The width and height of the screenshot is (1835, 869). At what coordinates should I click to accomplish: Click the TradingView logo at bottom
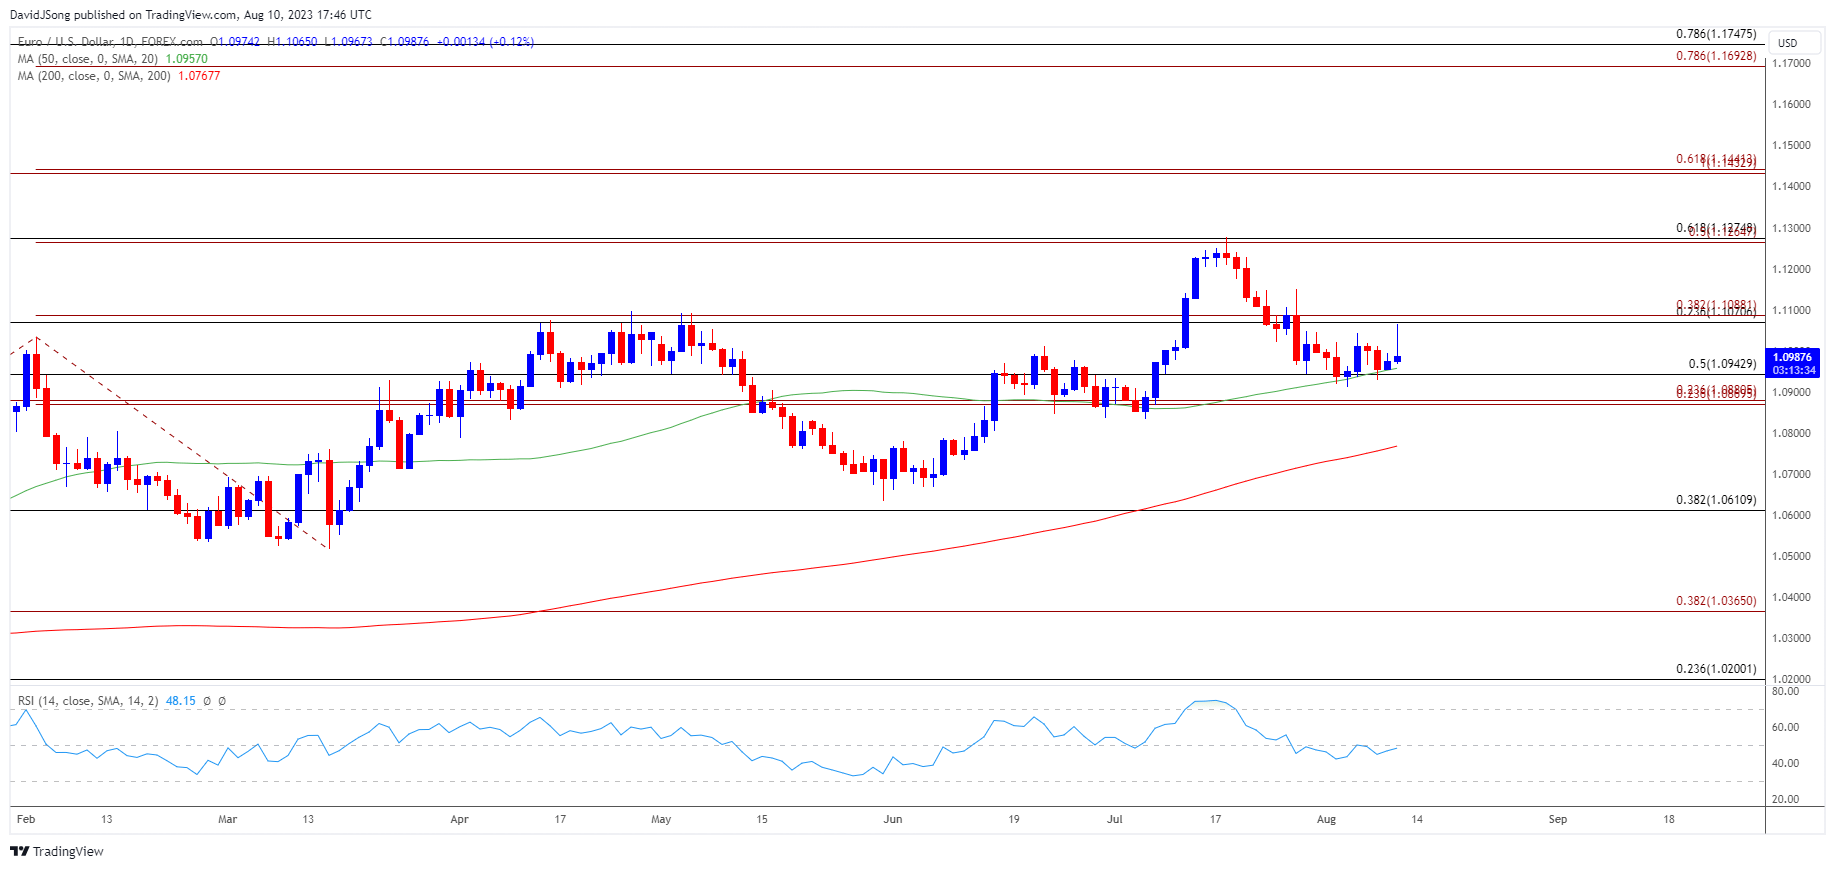57,851
